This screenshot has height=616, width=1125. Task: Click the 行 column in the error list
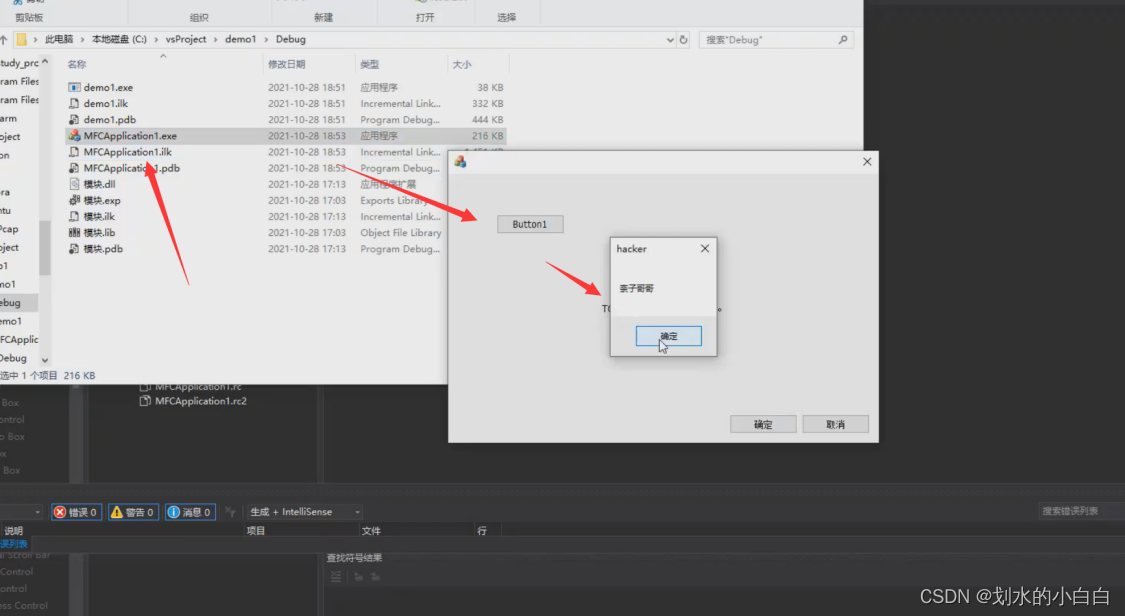(482, 531)
